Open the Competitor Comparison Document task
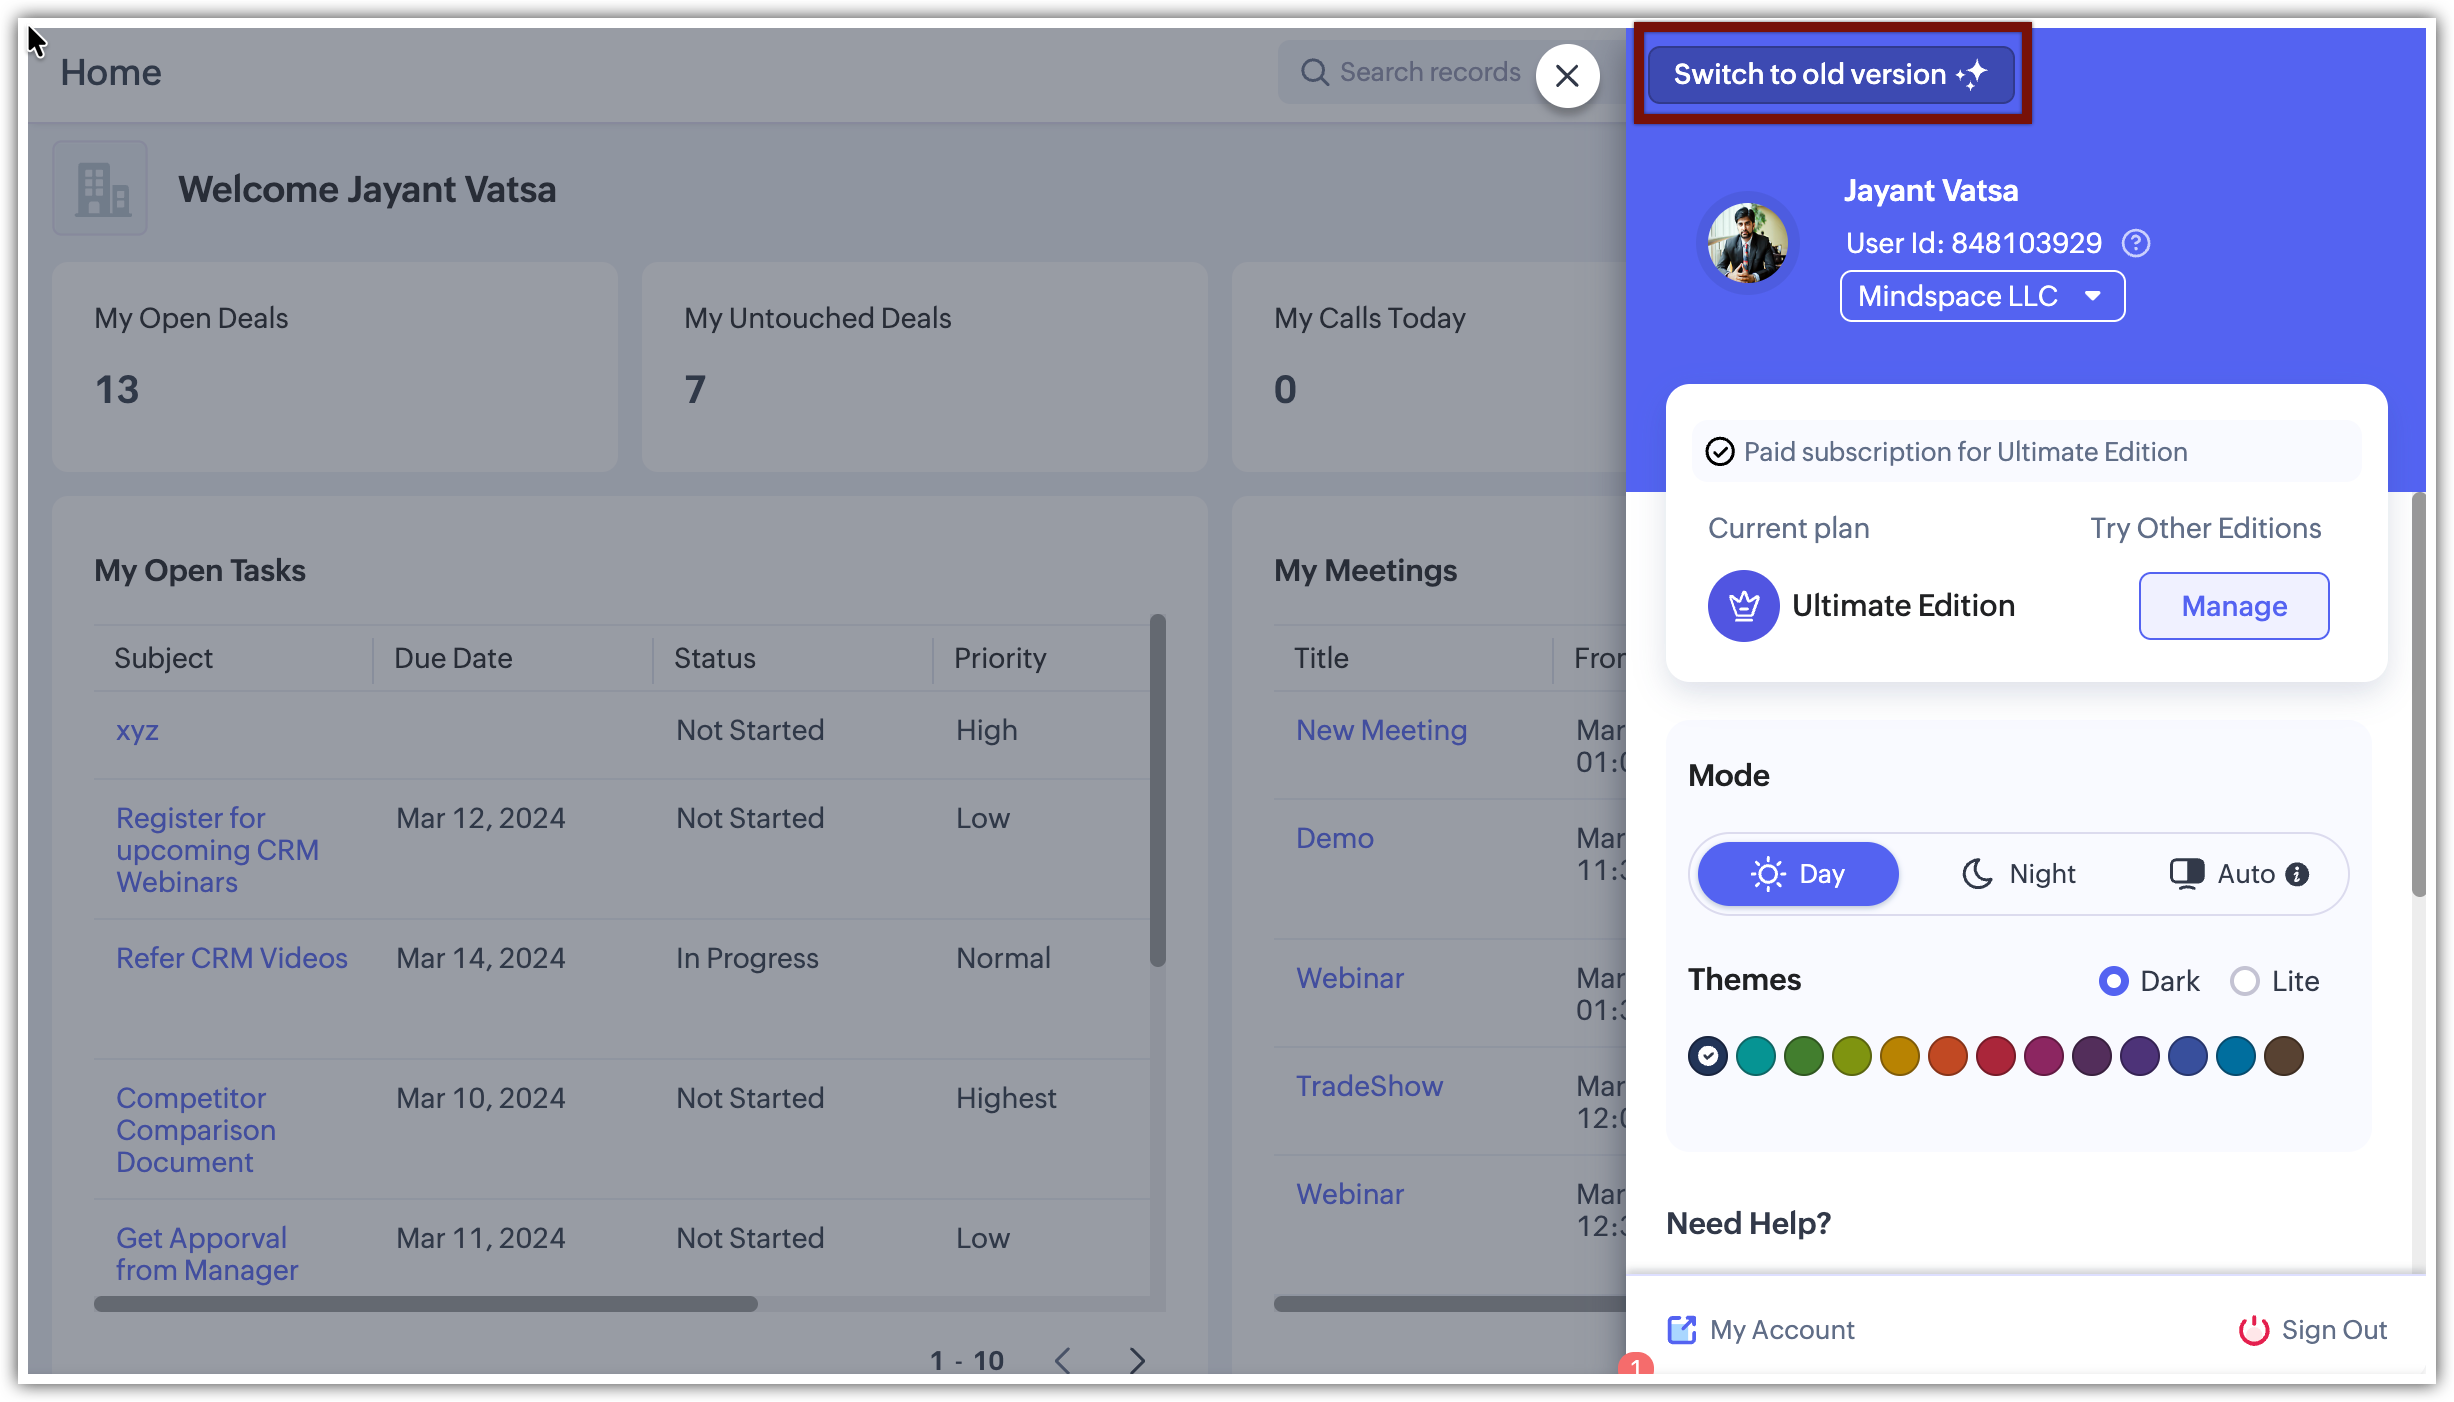2454x1402 pixels. pyautogui.click(x=196, y=1130)
